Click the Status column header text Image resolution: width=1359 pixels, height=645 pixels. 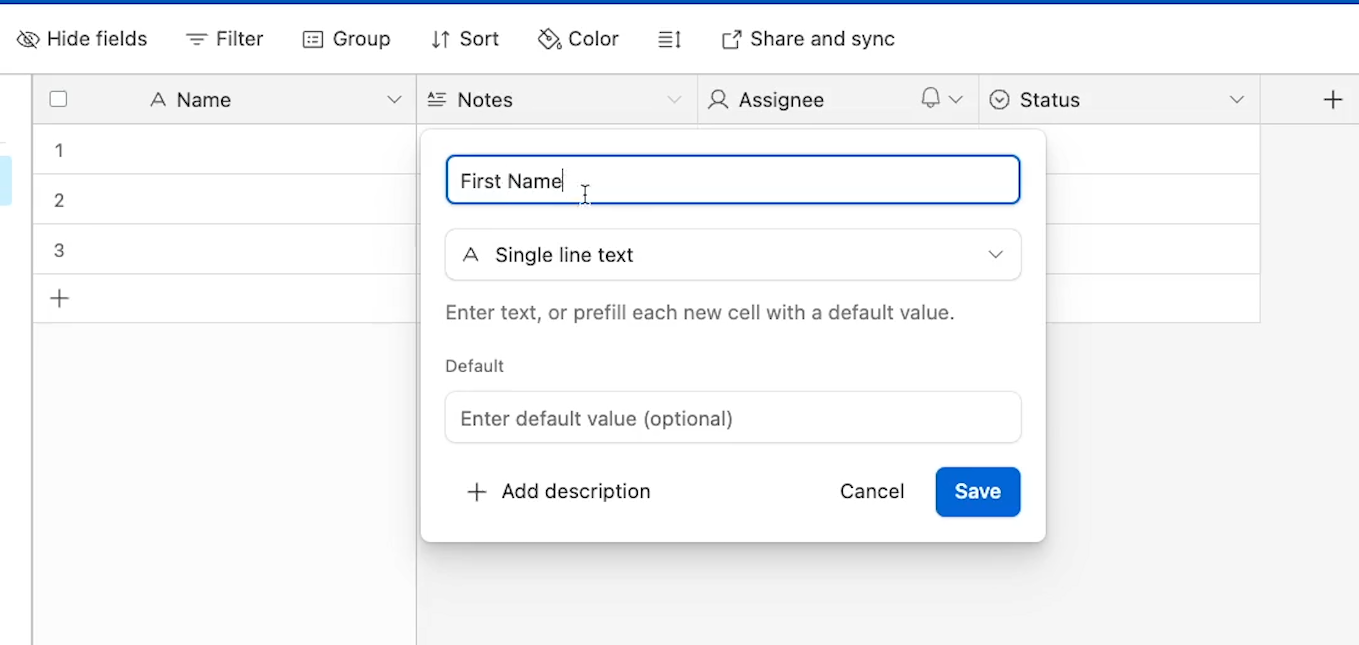[x=1050, y=100]
